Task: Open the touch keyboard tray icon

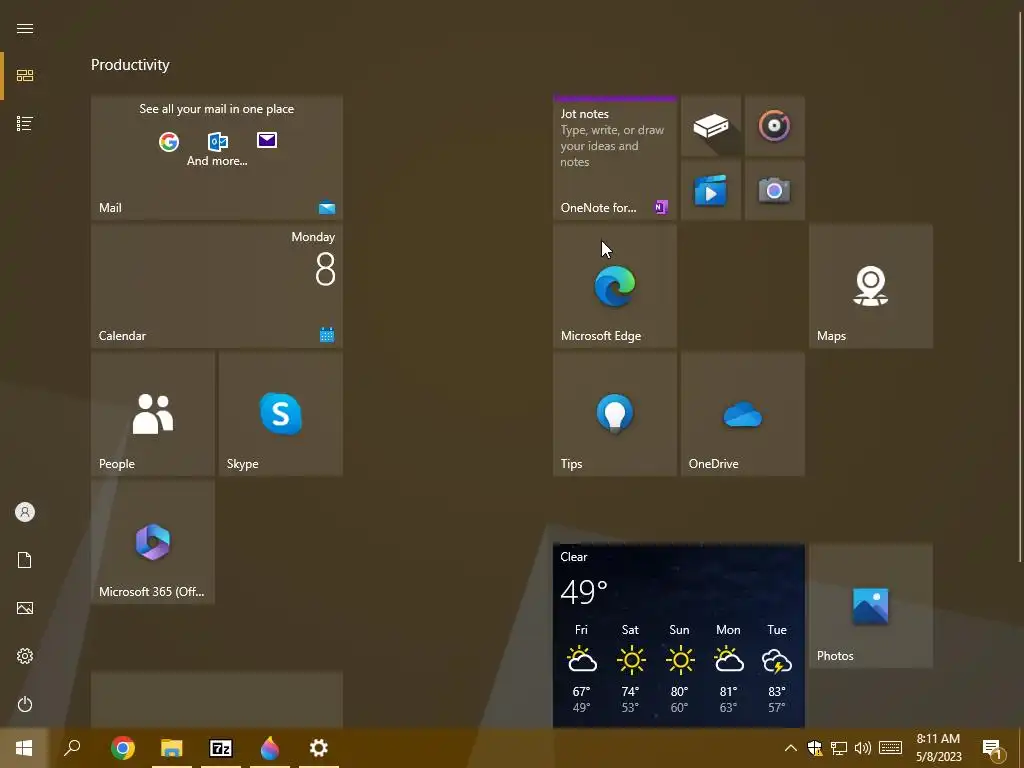Action: pos(890,748)
